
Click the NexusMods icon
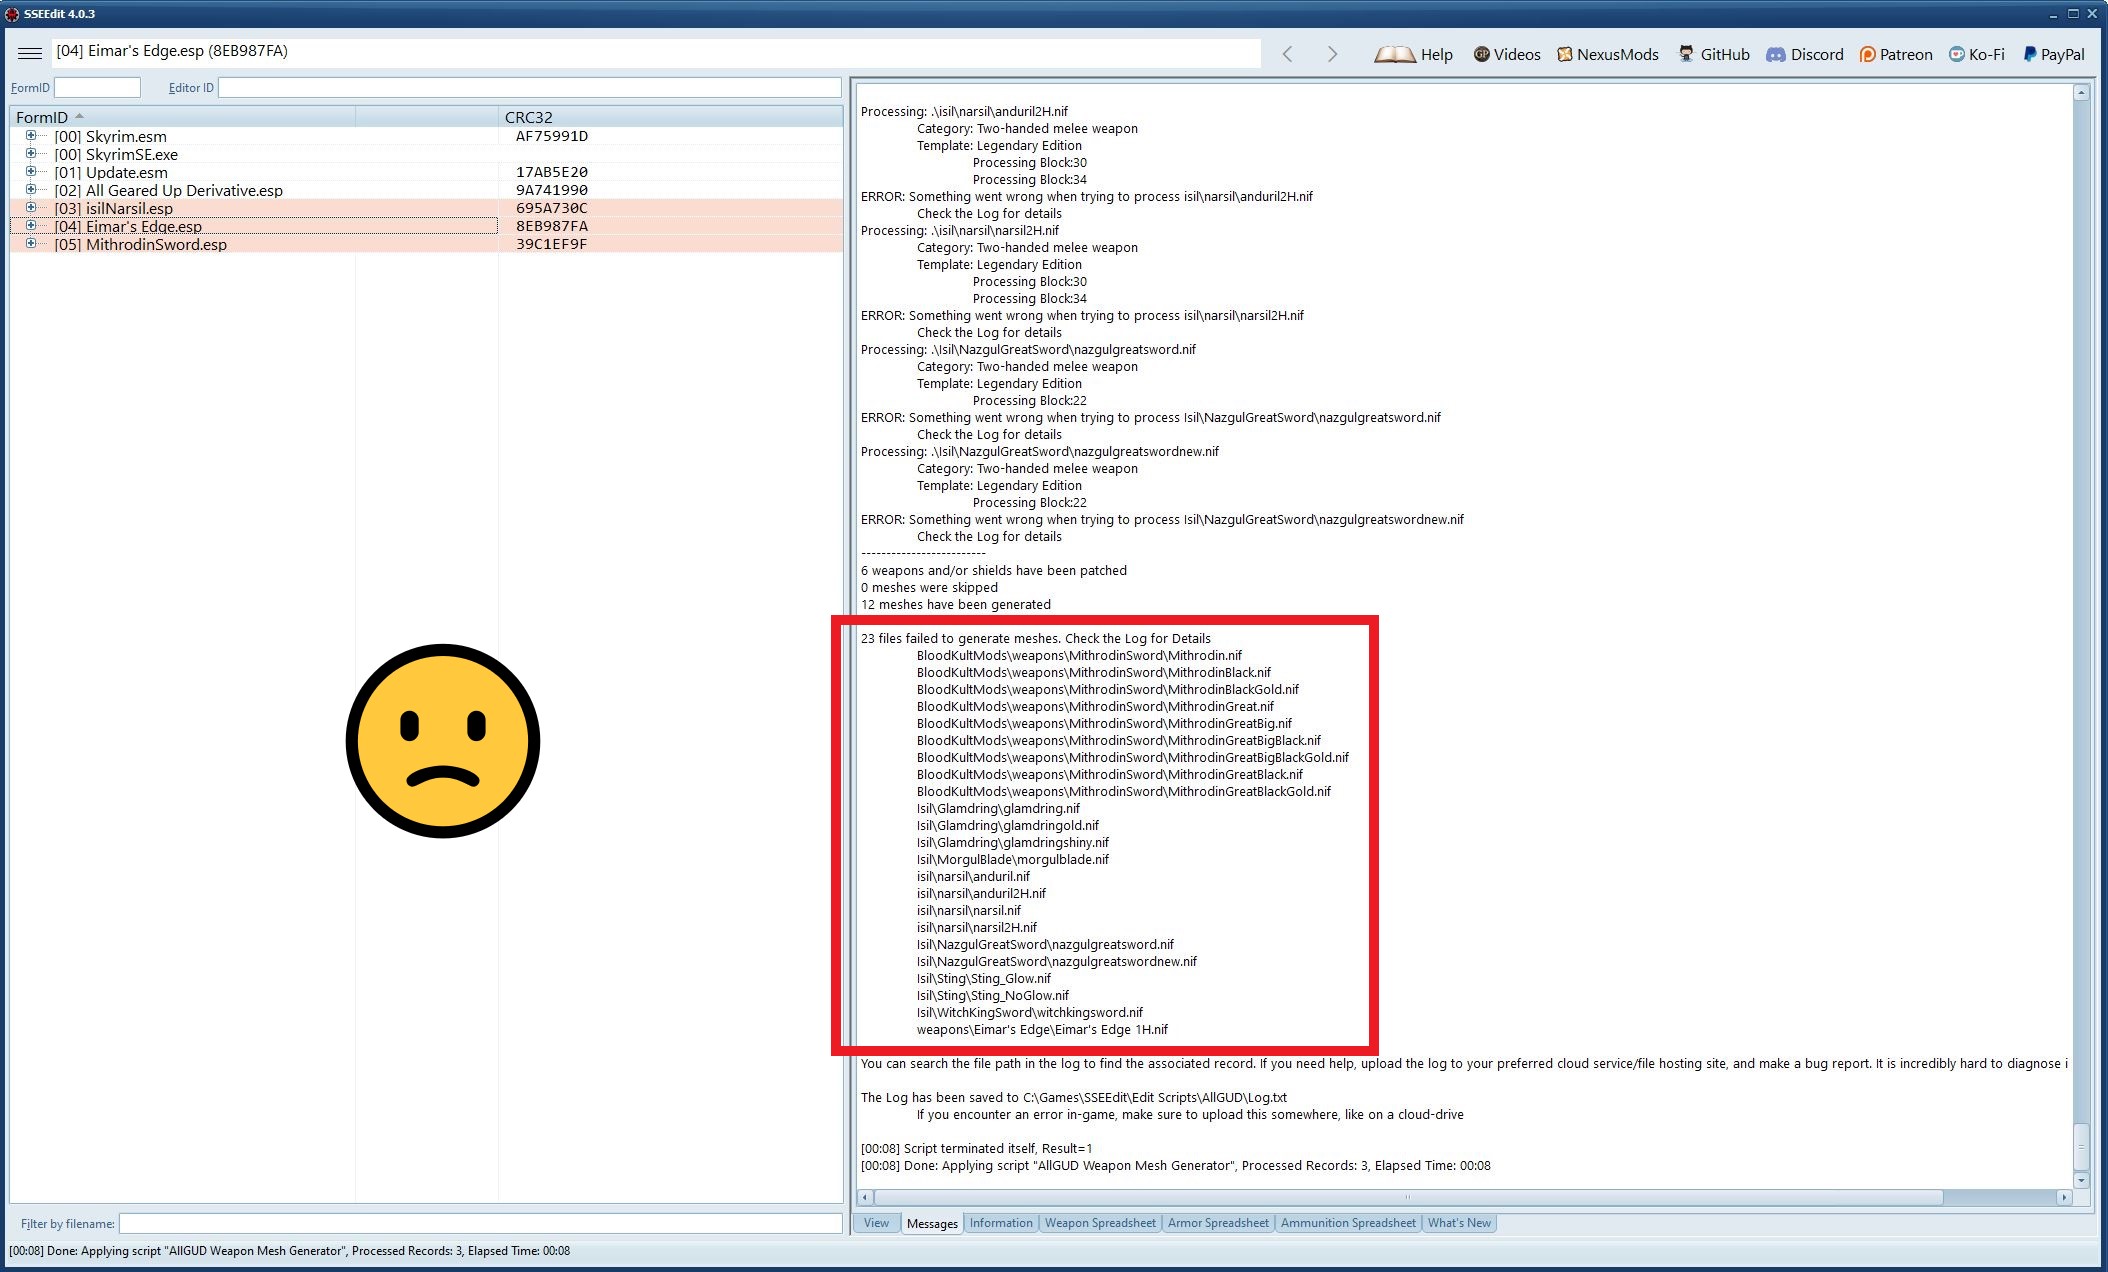click(x=1565, y=55)
